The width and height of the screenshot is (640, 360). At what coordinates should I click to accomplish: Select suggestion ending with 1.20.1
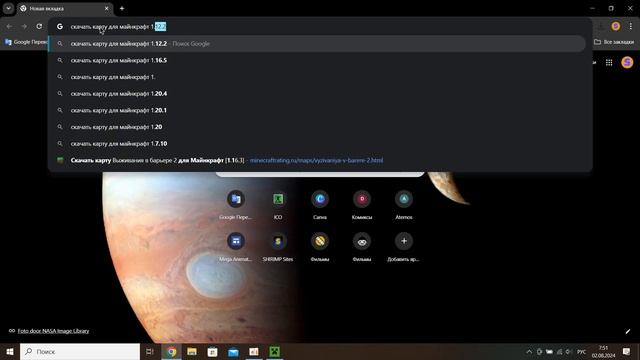[317, 110]
